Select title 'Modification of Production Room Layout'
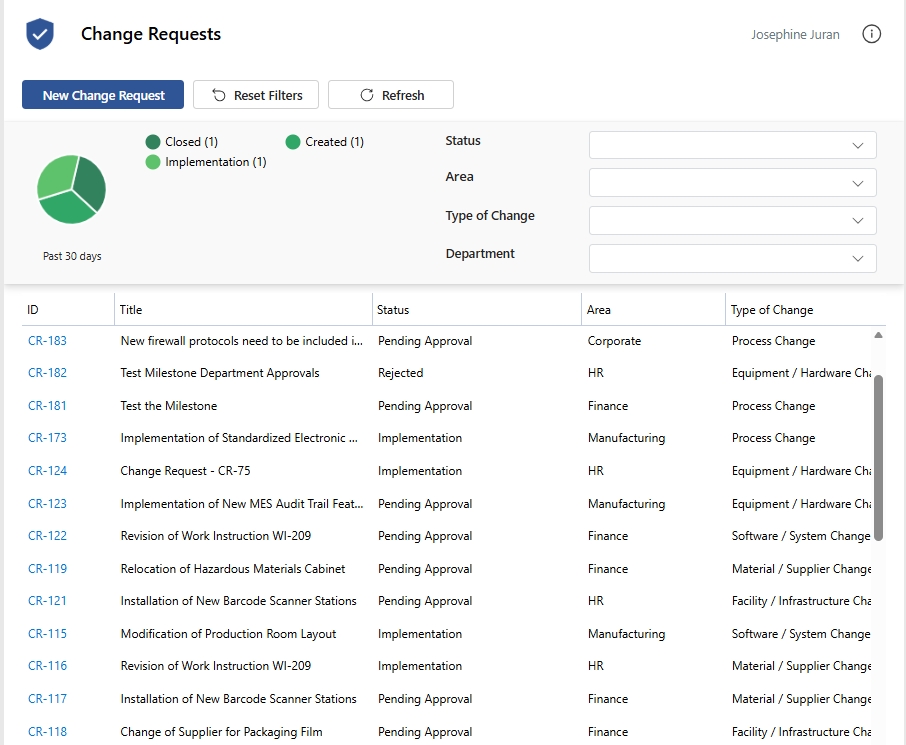The height and width of the screenshot is (745, 906). click(x=228, y=634)
